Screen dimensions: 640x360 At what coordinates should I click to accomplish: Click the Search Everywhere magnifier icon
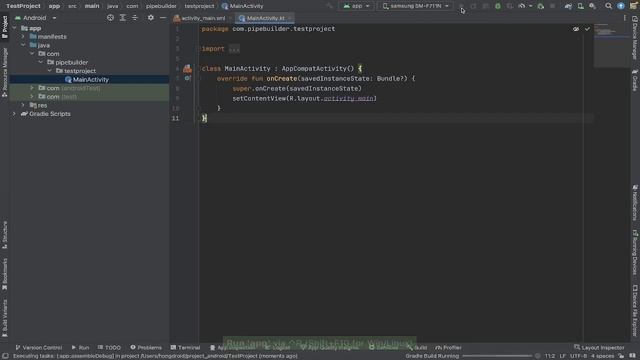(608, 6)
